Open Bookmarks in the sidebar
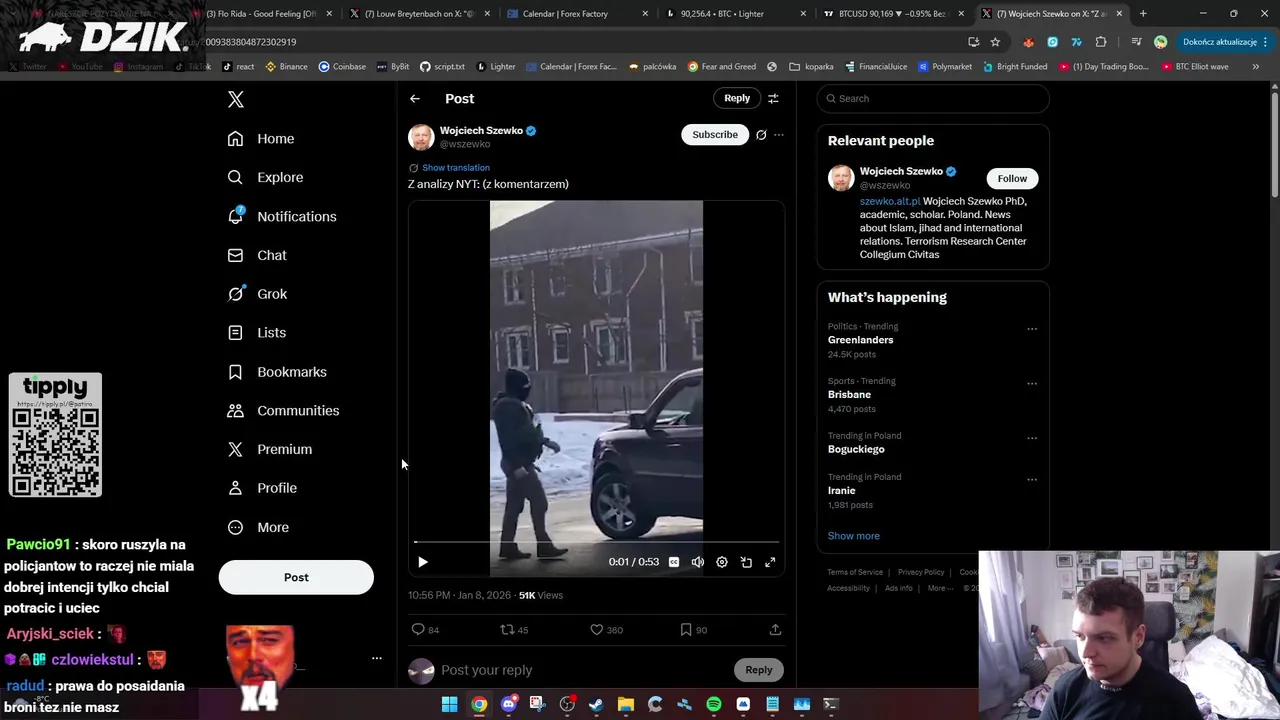This screenshot has width=1280, height=720. click(277, 372)
